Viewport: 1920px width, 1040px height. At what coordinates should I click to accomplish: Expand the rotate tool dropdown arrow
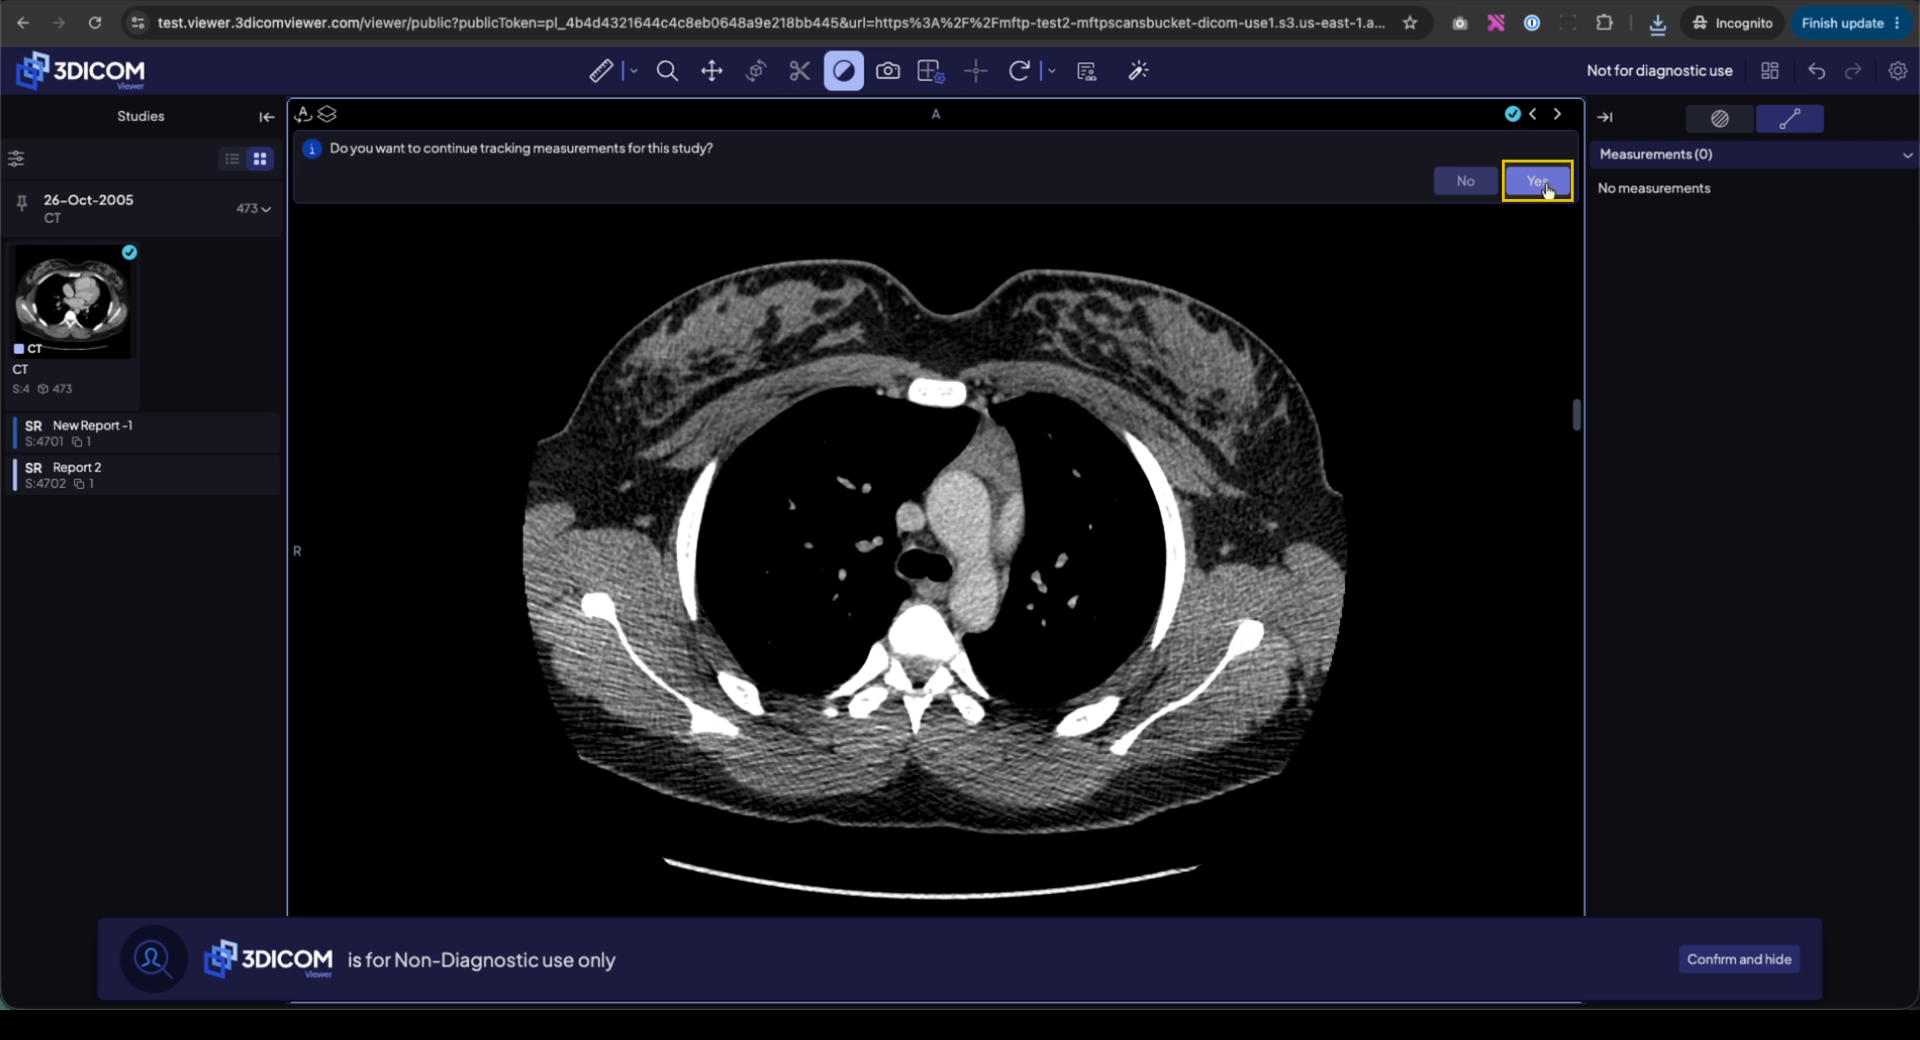1051,71
